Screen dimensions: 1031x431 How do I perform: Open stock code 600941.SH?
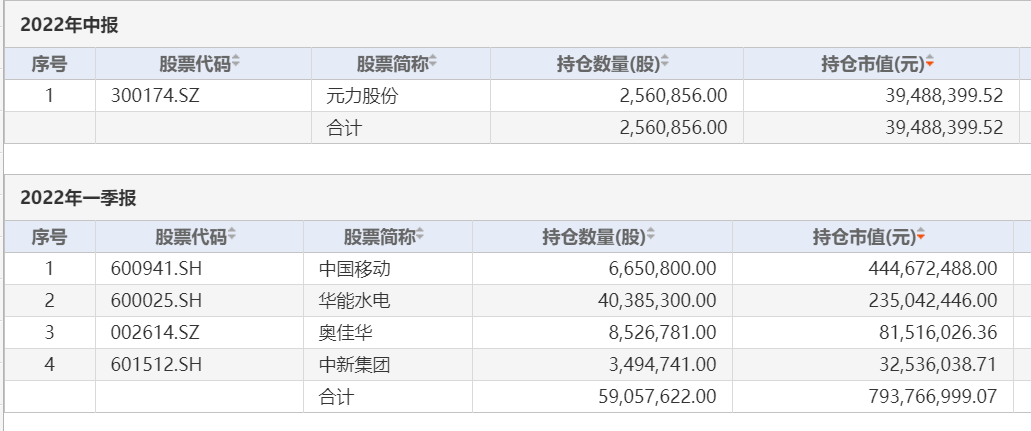pos(157,269)
